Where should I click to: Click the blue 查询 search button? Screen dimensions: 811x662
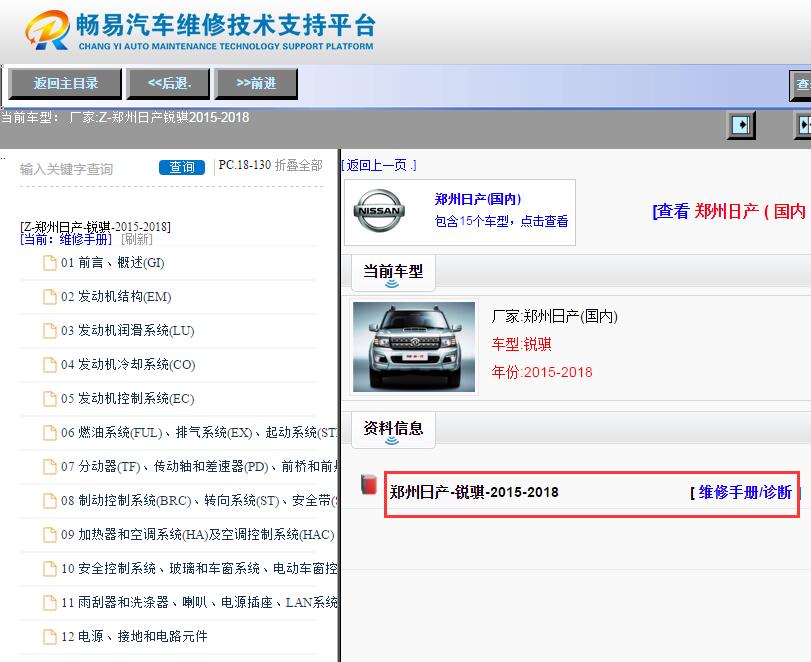pyautogui.click(x=182, y=167)
